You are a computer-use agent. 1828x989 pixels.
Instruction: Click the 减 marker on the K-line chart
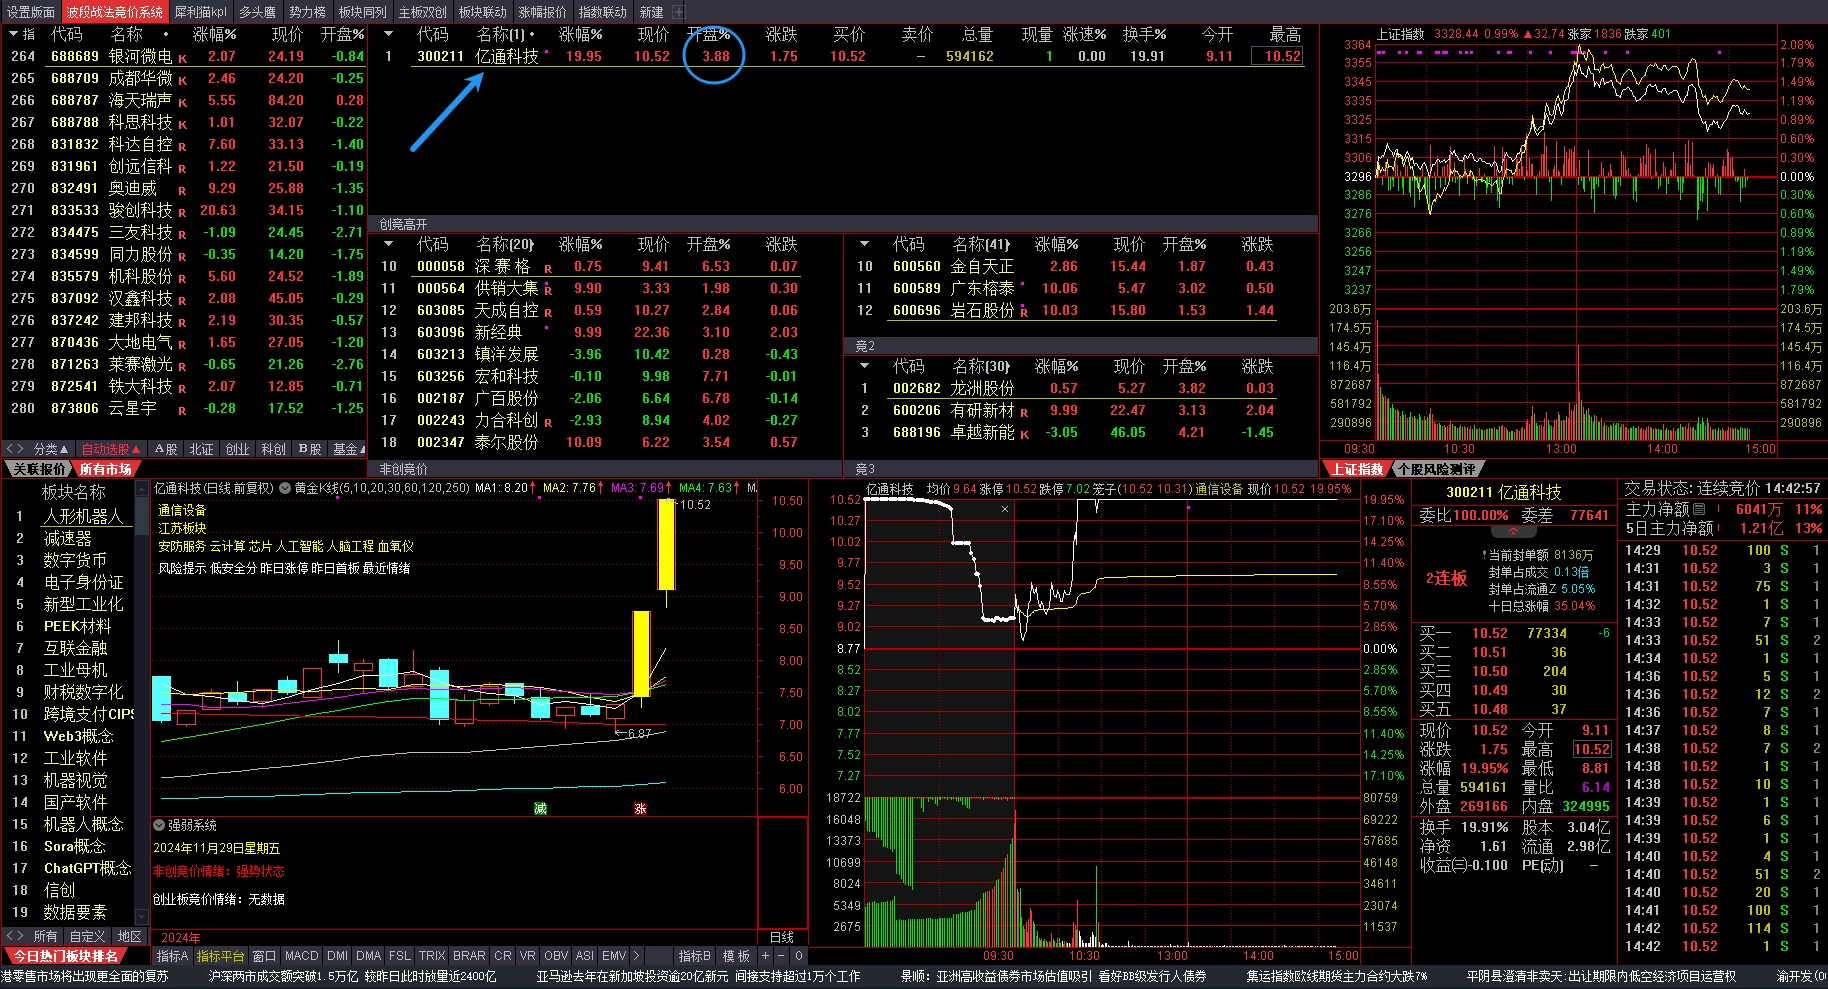[540, 808]
